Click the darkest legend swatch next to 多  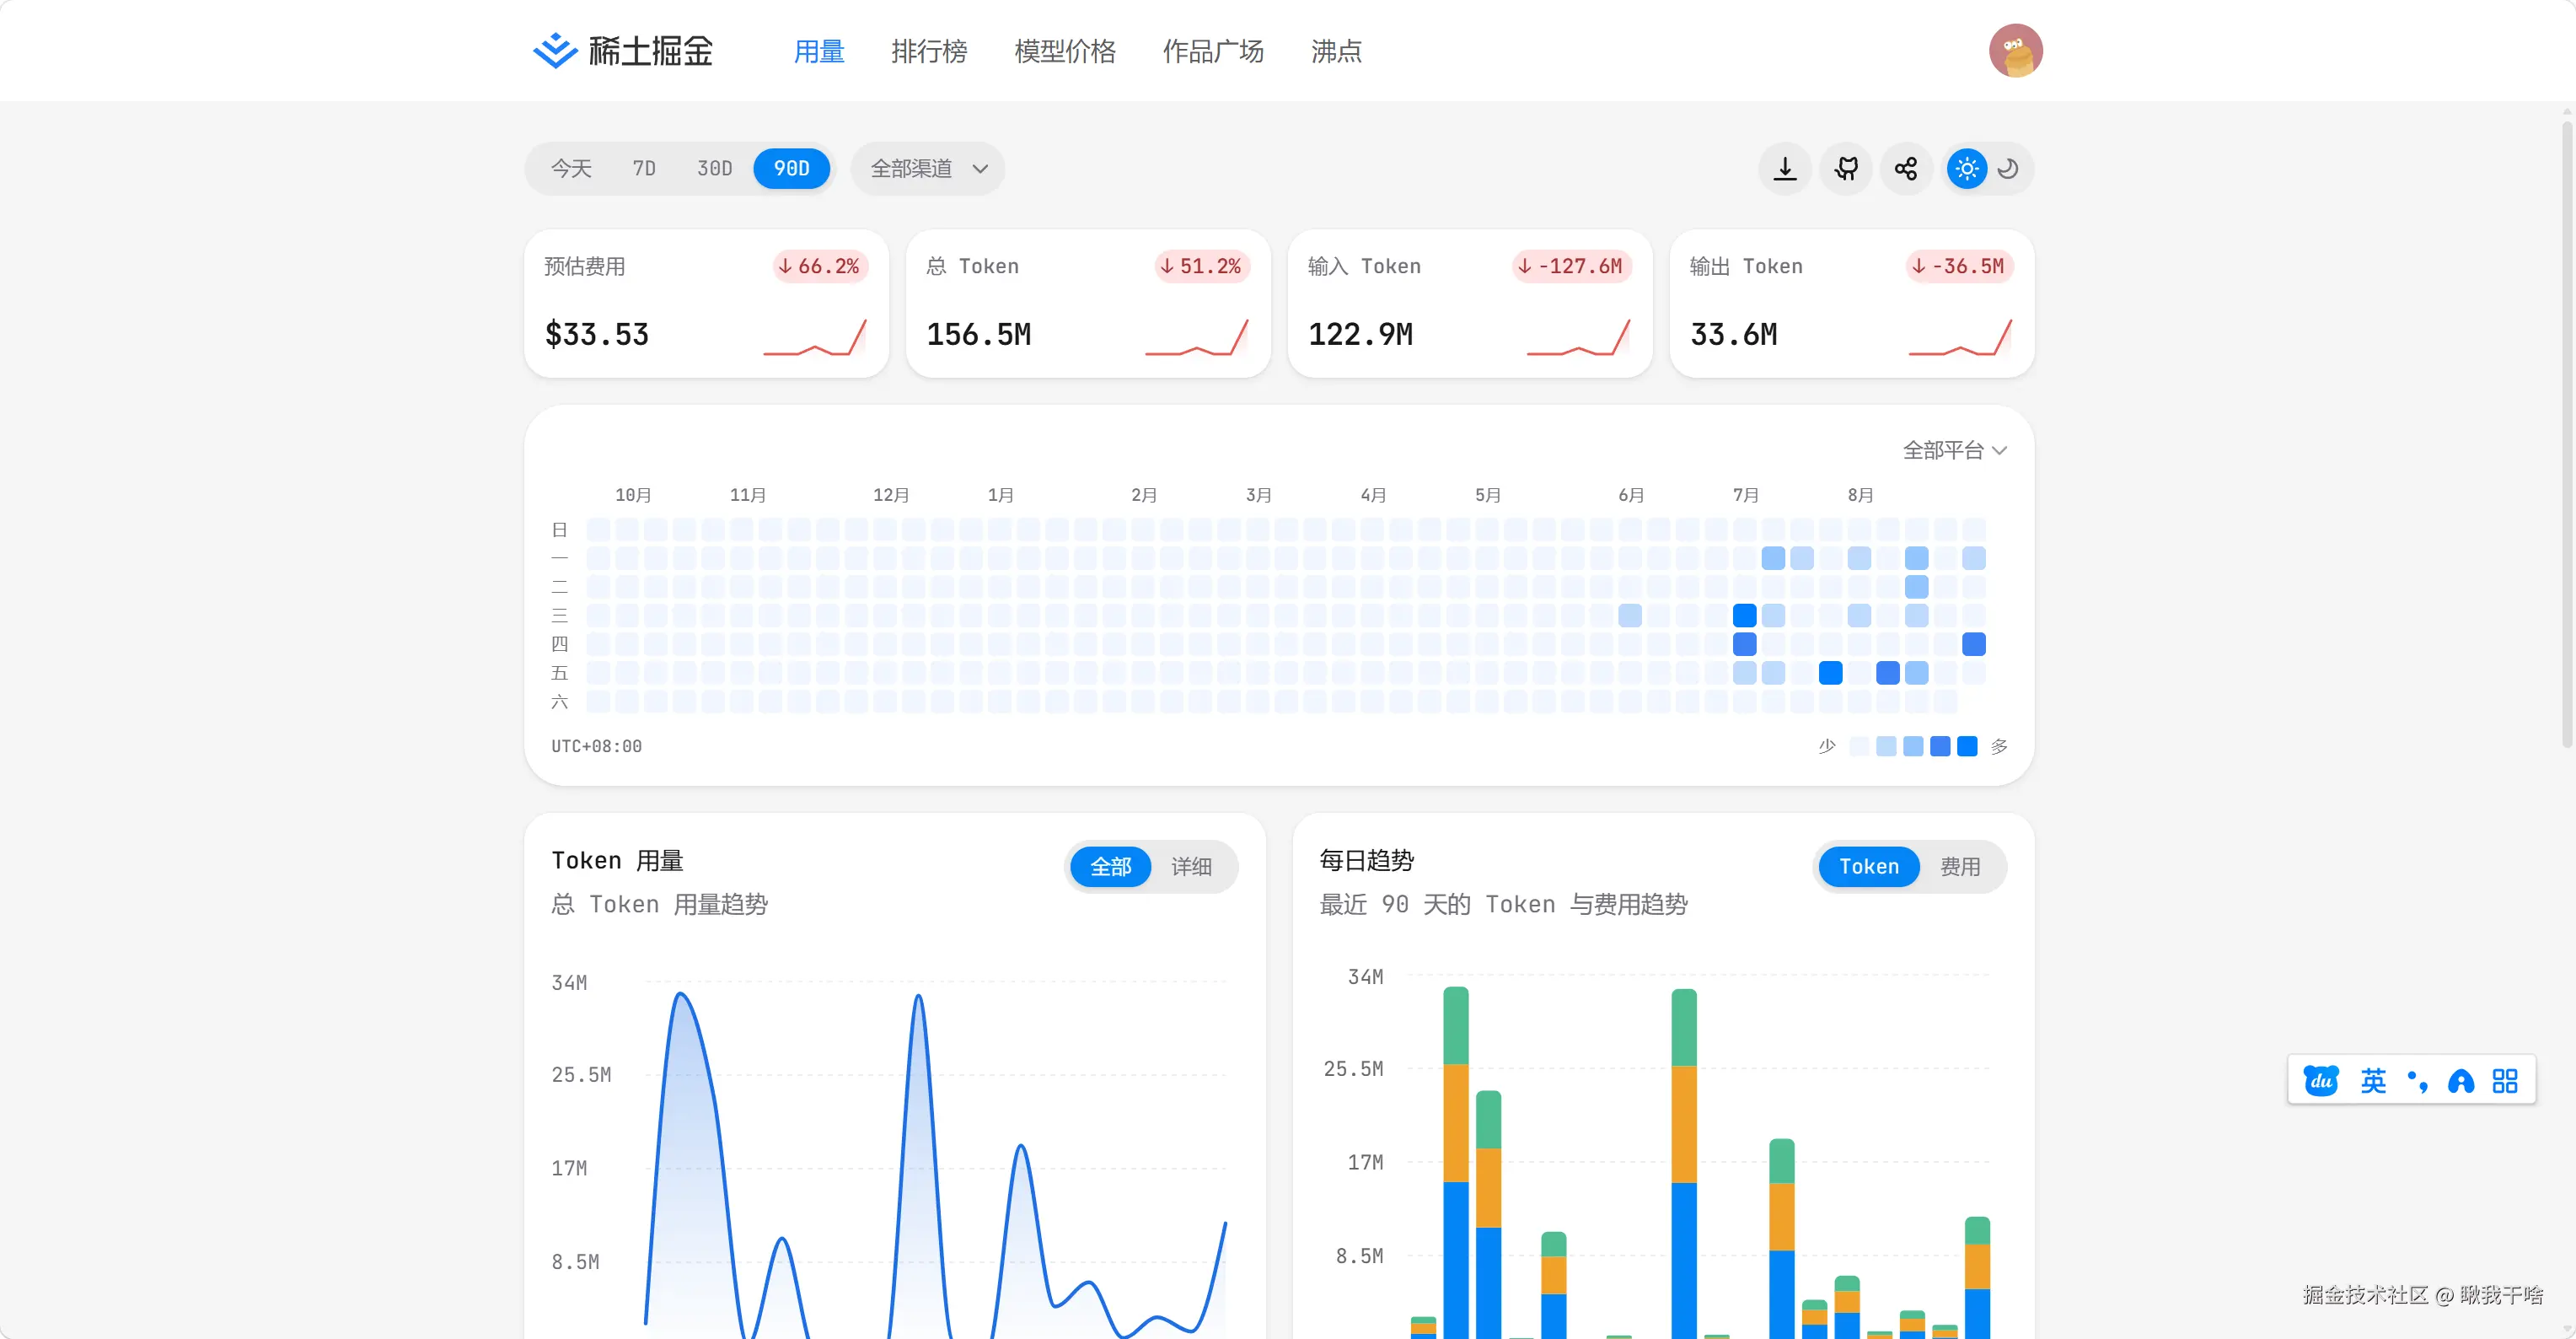tap(1967, 746)
